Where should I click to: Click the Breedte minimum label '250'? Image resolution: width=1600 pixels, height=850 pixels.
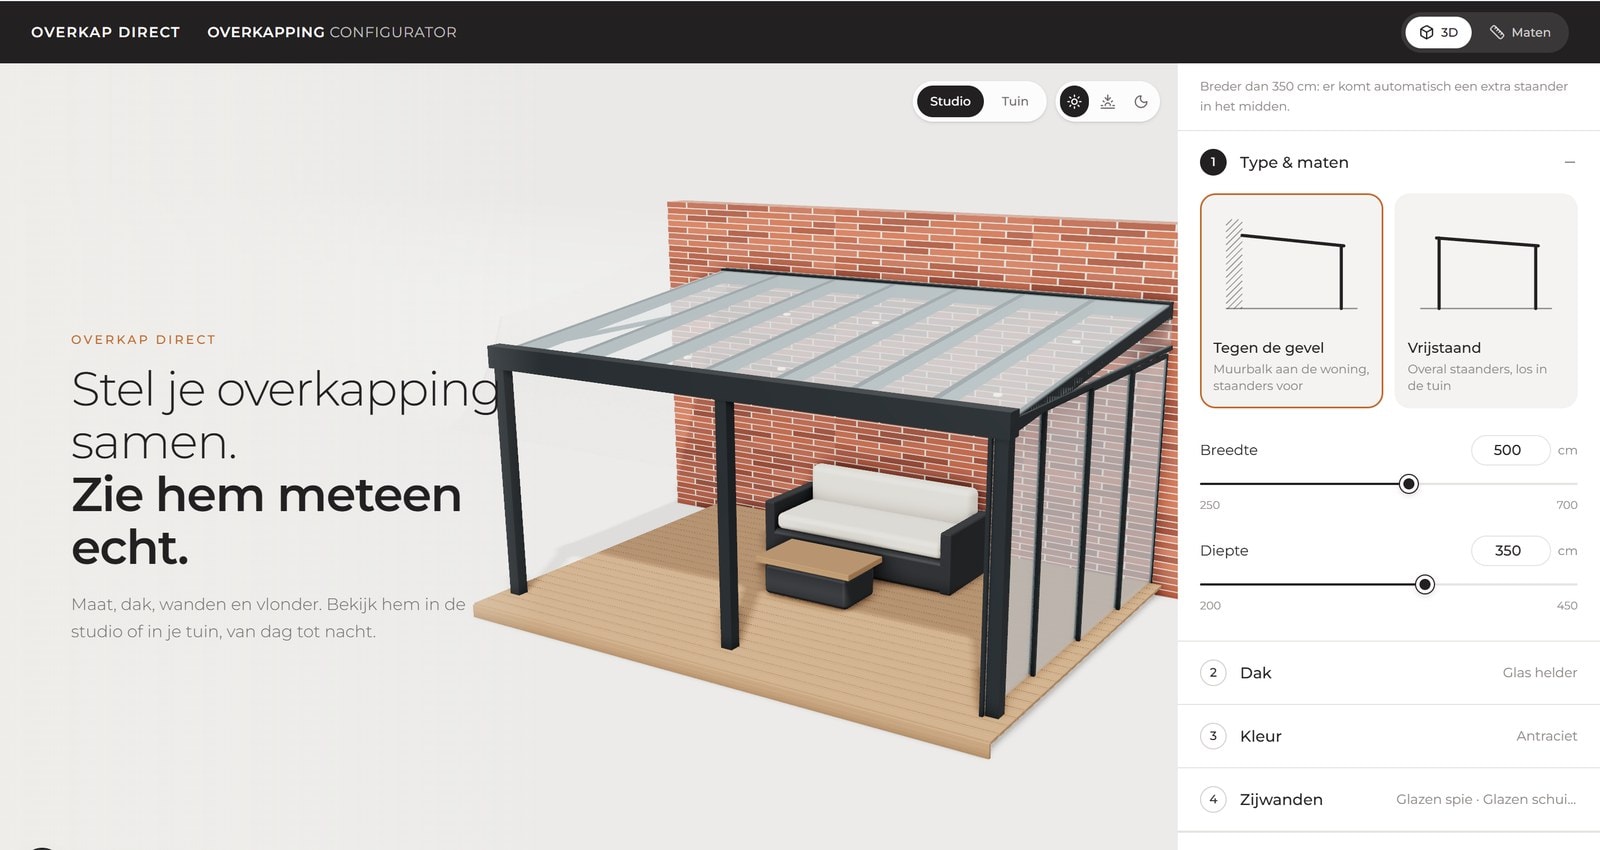1210,505
